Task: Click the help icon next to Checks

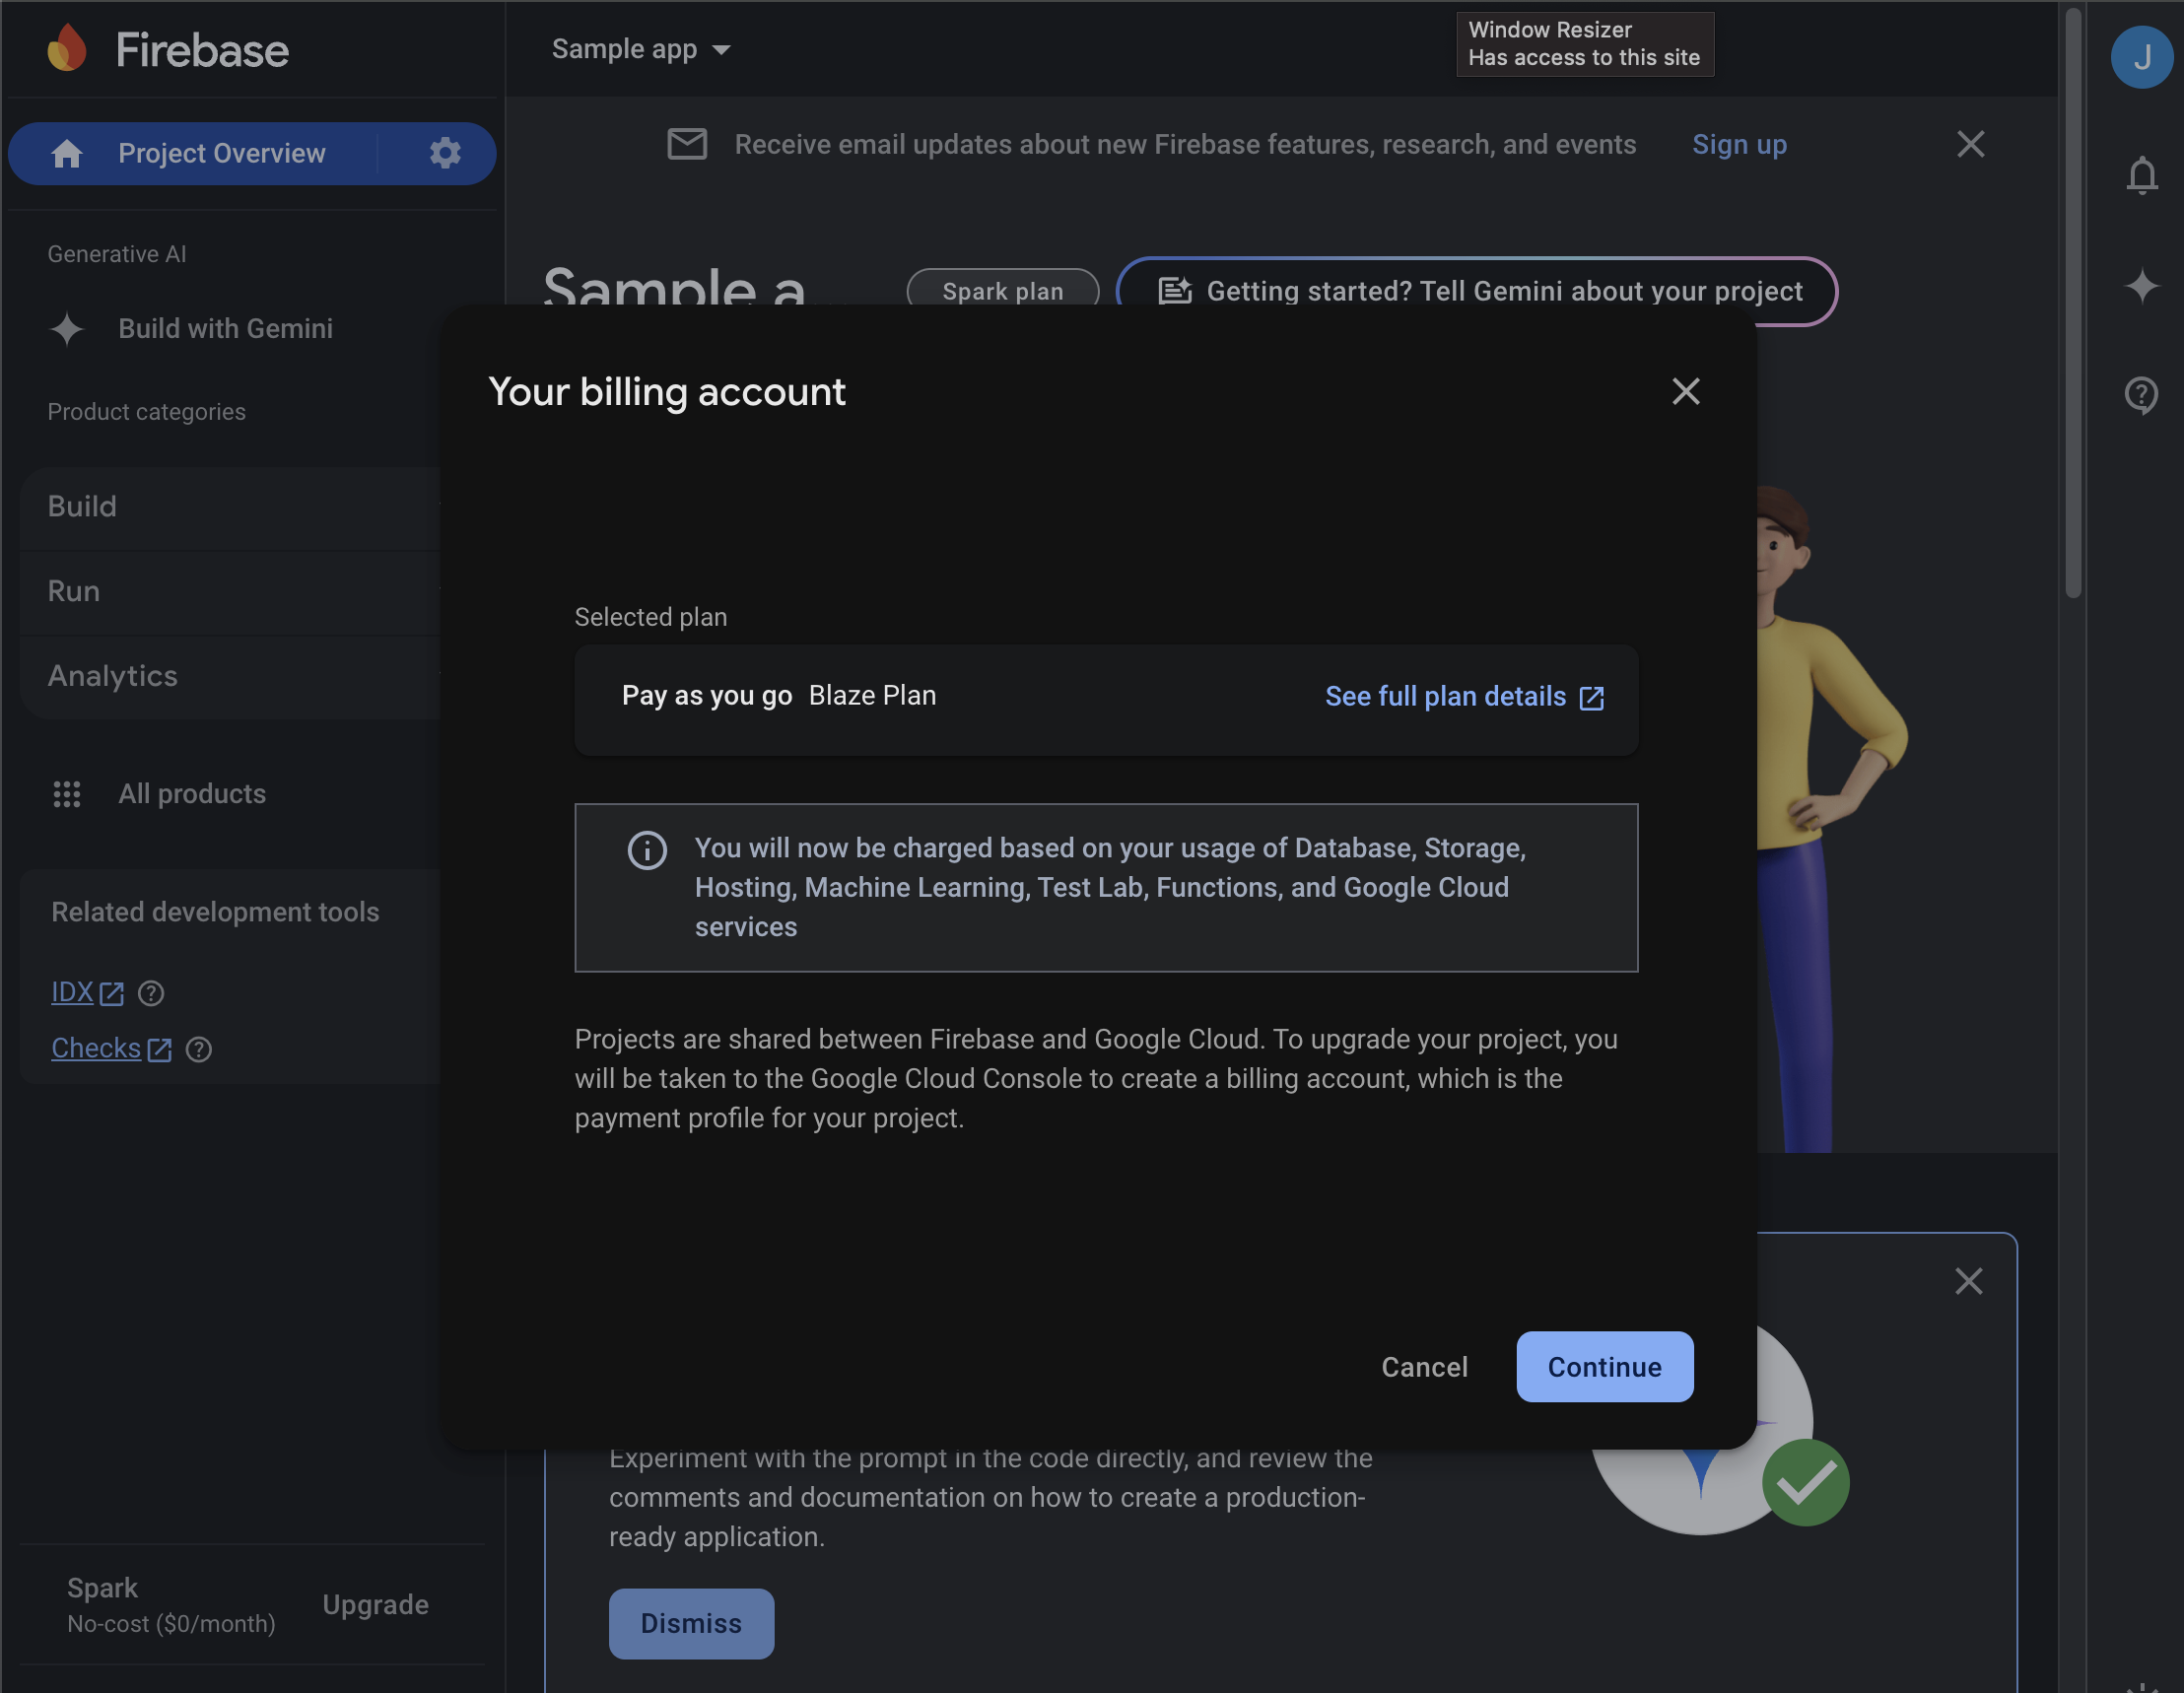Action: [x=198, y=1049]
